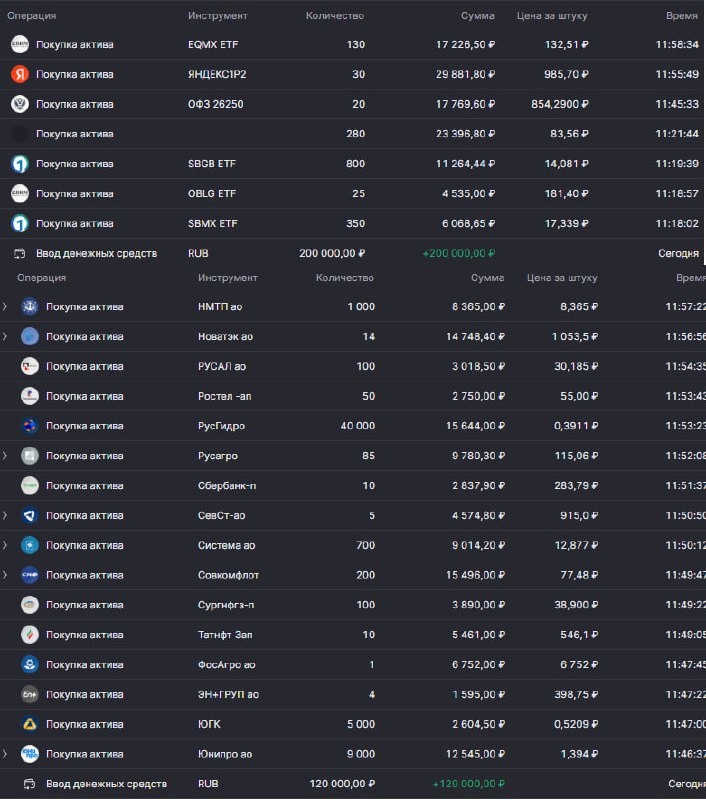Select the EQMX ETF instrument name
The height and width of the screenshot is (800, 706).
213,44
